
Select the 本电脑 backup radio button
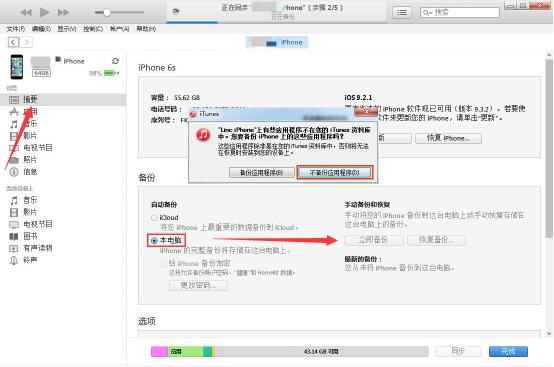pyautogui.click(x=154, y=241)
